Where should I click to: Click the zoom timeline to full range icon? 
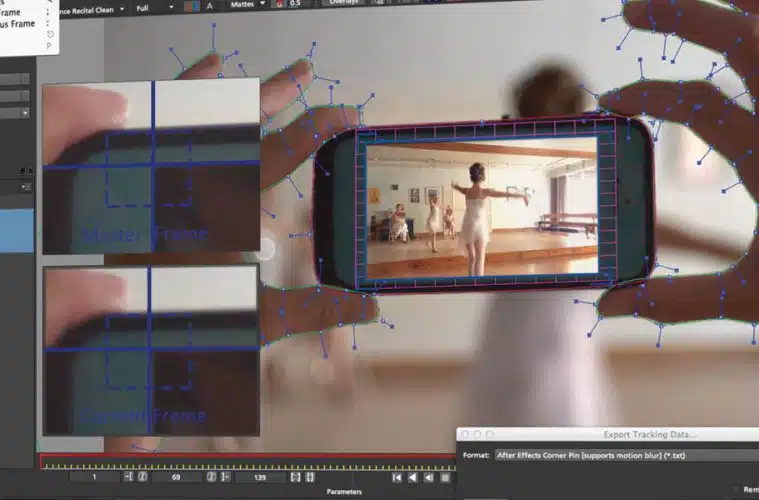coord(311,478)
